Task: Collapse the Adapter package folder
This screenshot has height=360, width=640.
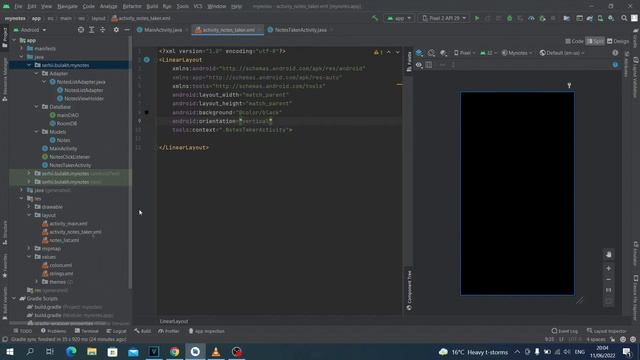Action: (37, 73)
